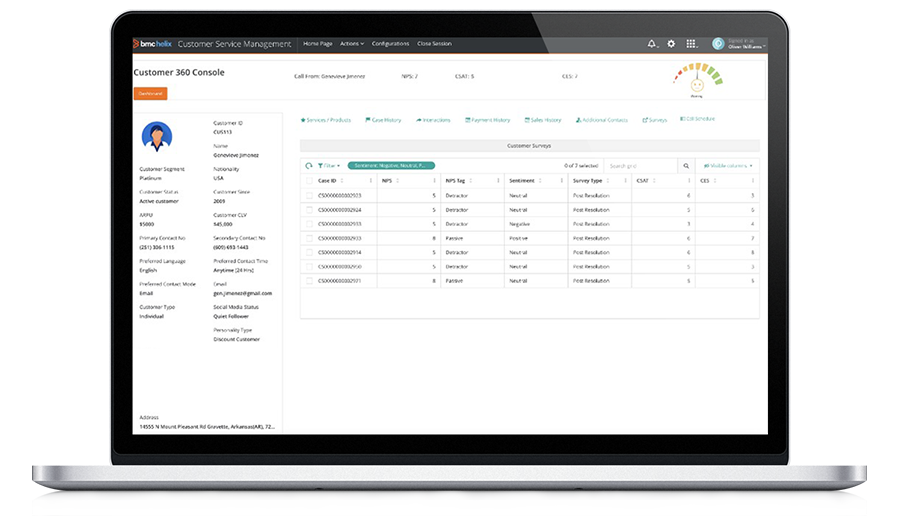Click the Search grid input field

coord(639,166)
